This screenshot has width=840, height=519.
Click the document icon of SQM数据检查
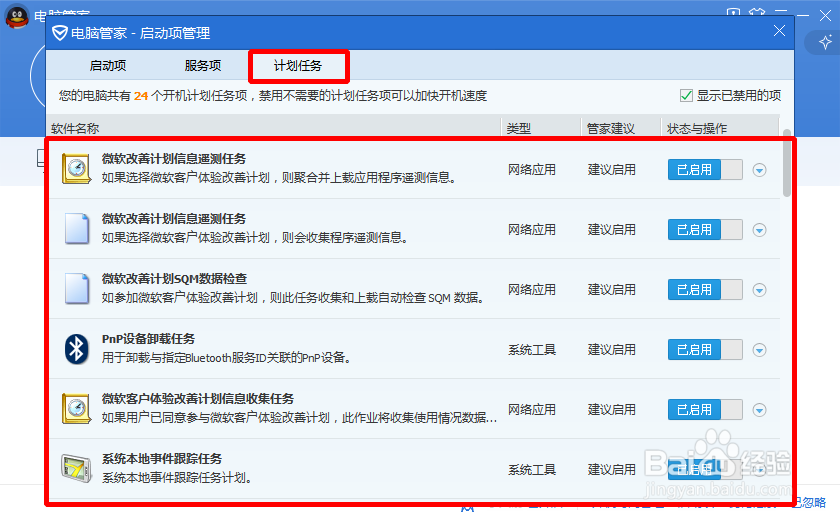click(77, 289)
